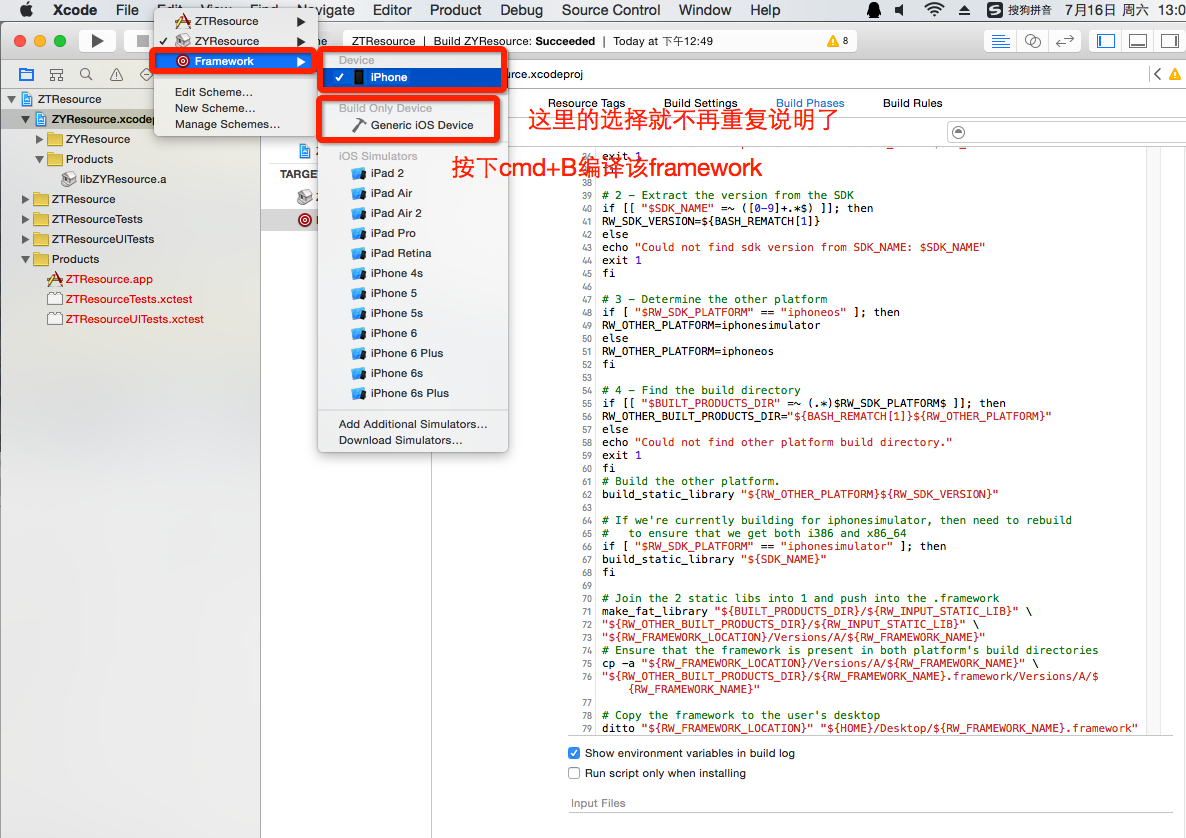Open the Symbol navigator icon
Image resolution: width=1186 pixels, height=838 pixels.
tap(56, 74)
